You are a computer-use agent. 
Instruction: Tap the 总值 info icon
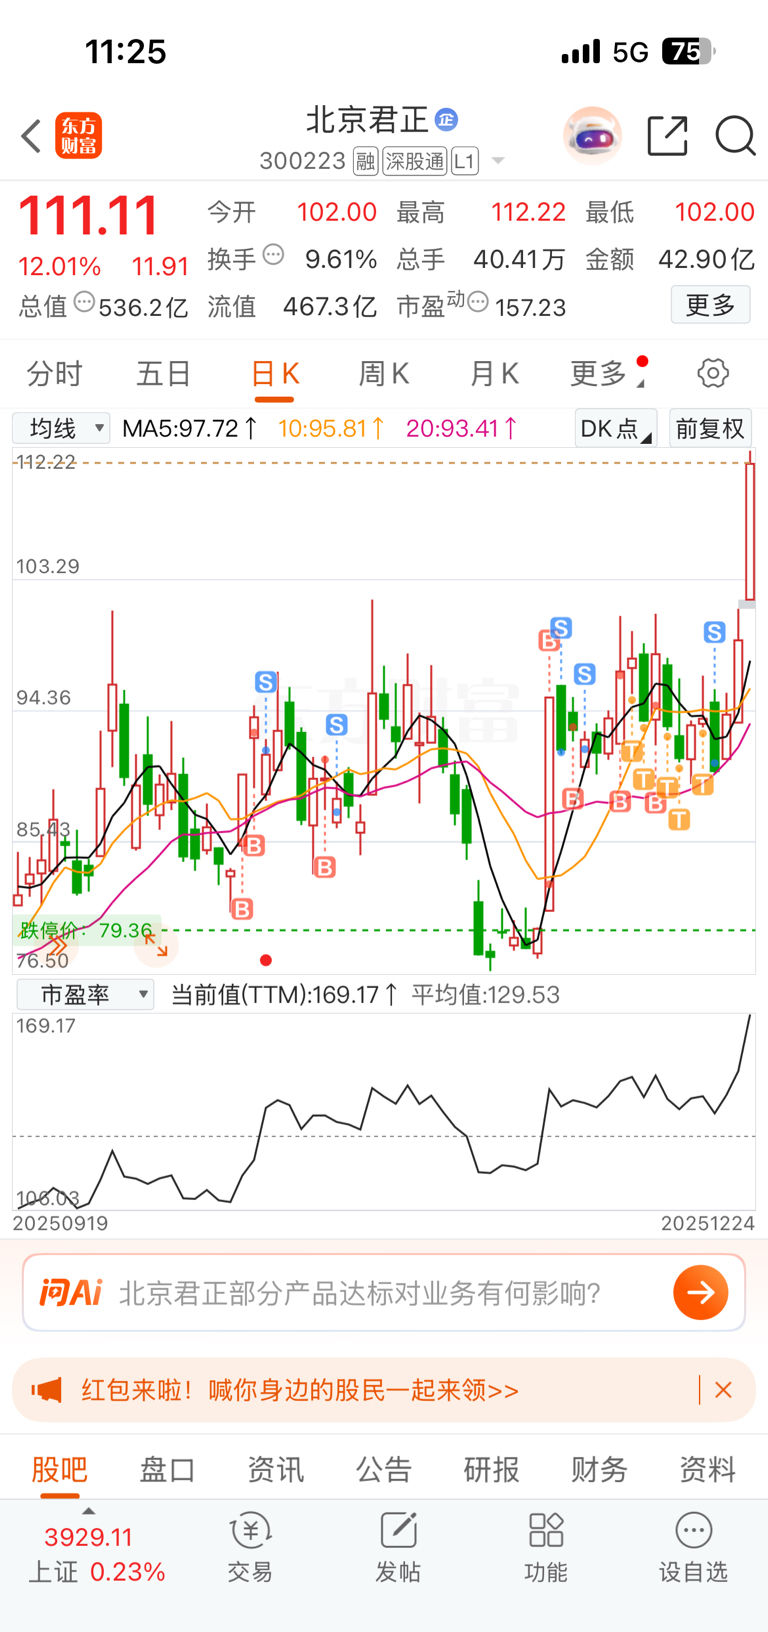click(x=85, y=301)
